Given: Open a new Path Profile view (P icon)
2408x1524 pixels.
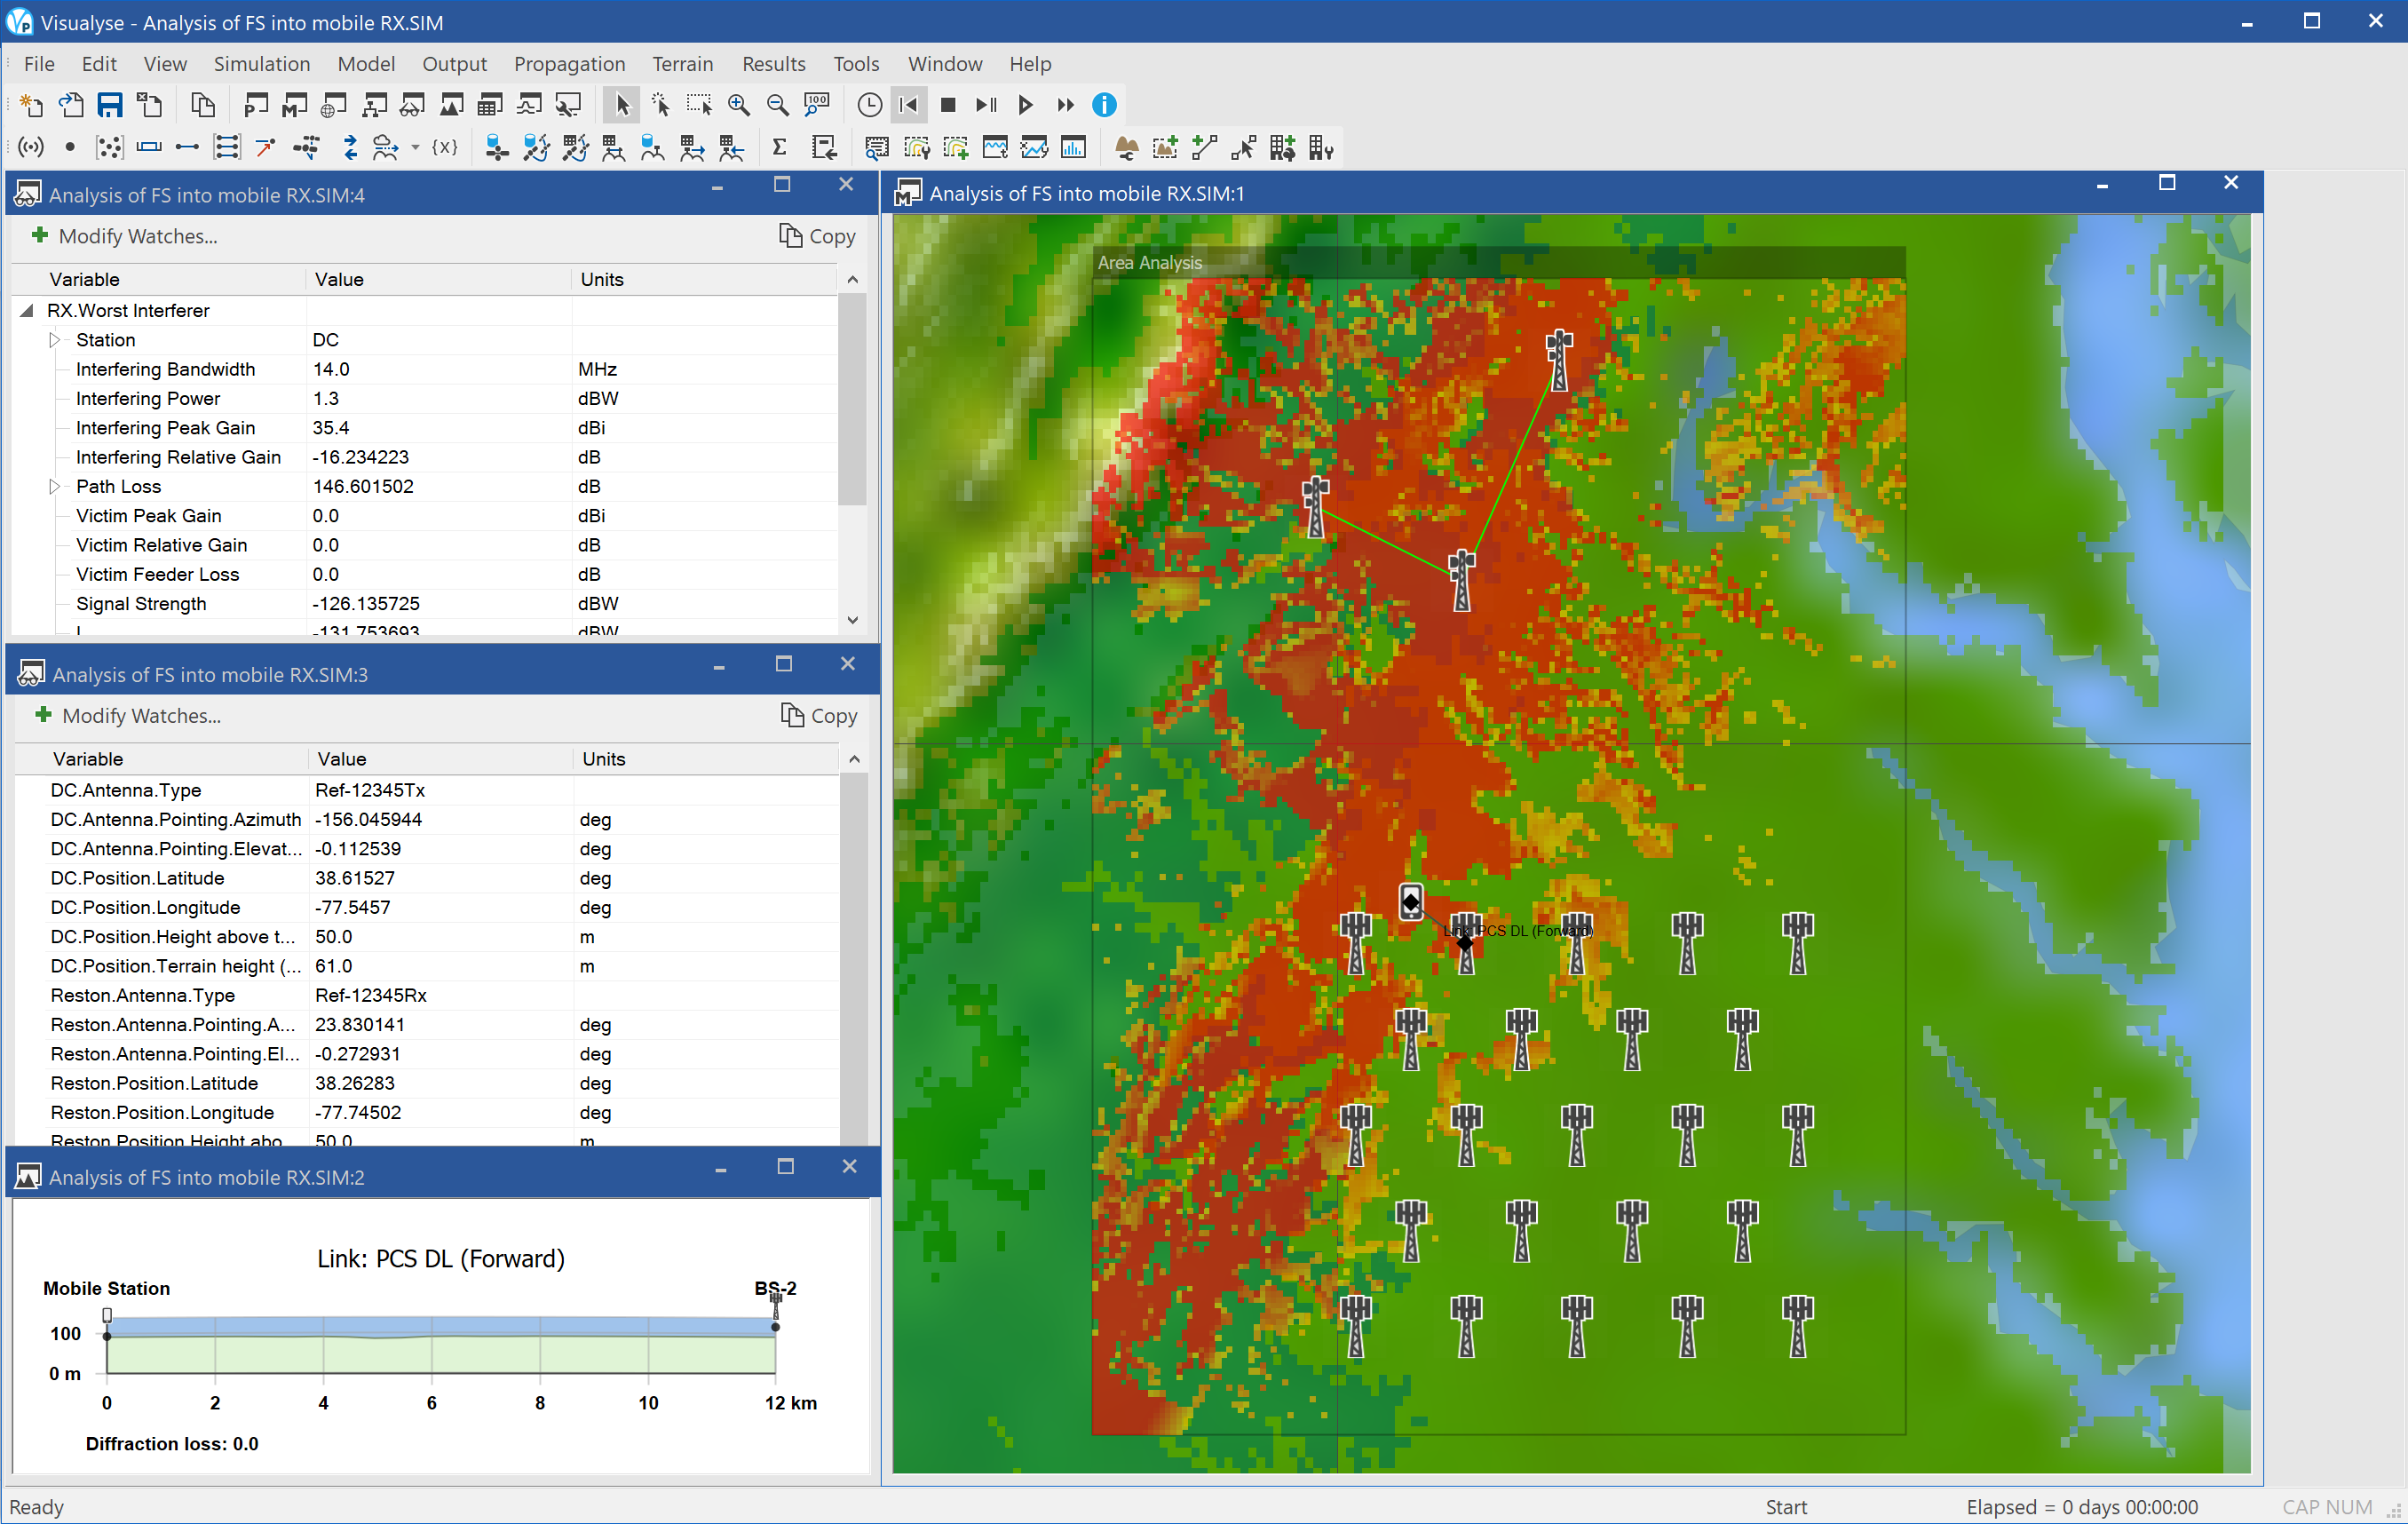Looking at the screenshot, I should tap(256, 105).
